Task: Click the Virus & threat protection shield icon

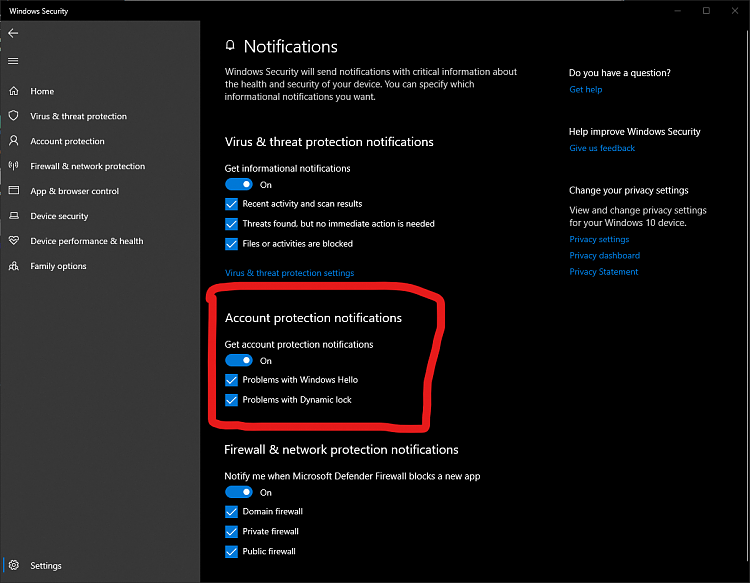Action: point(14,116)
